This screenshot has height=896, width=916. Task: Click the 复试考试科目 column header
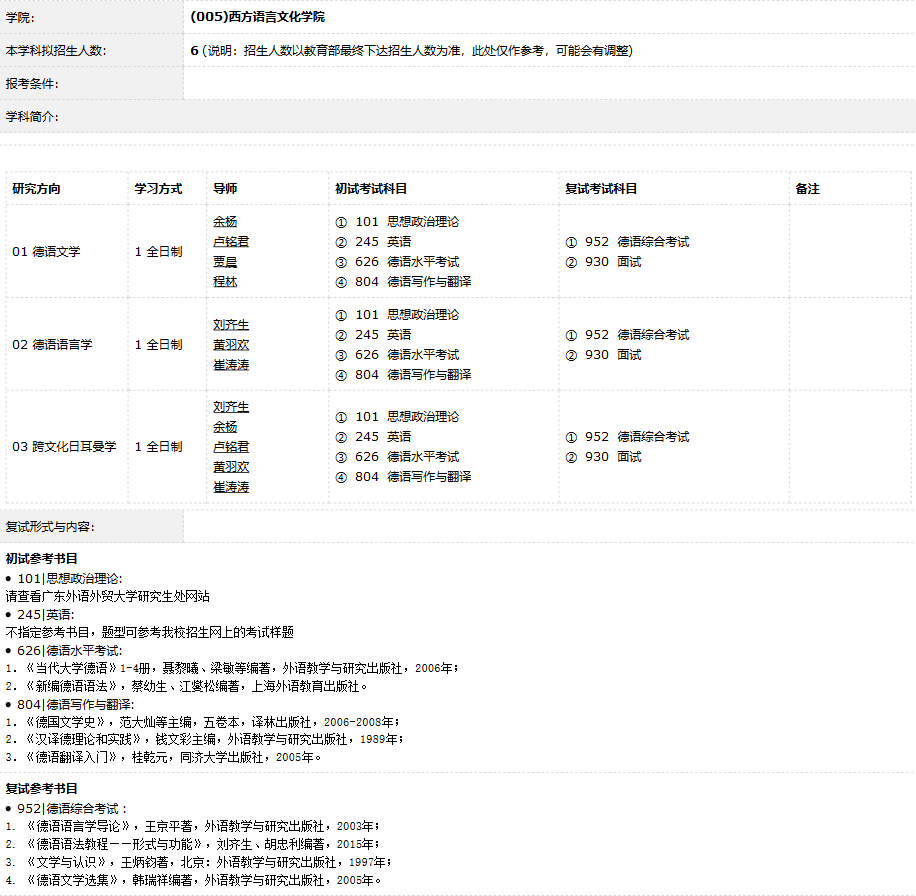[601, 189]
